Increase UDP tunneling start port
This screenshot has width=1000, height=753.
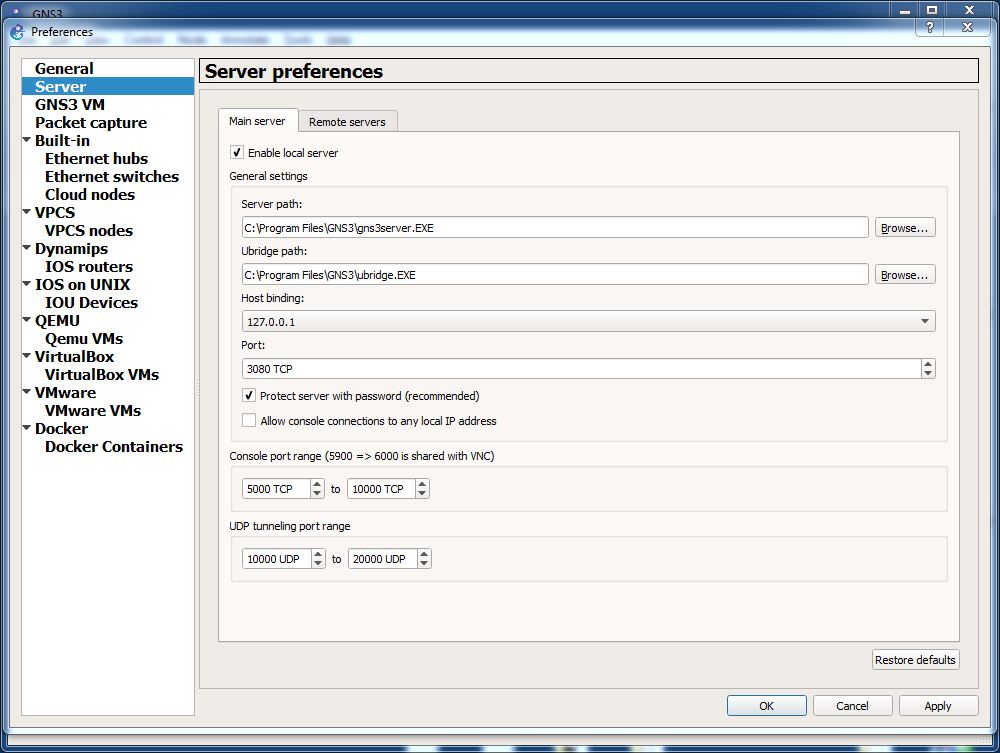tap(318, 554)
